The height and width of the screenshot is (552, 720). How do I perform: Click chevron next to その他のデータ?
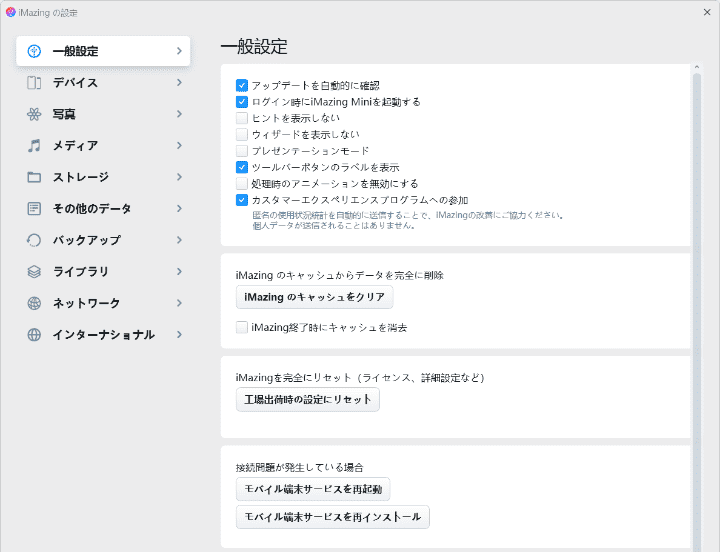click(x=180, y=208)
